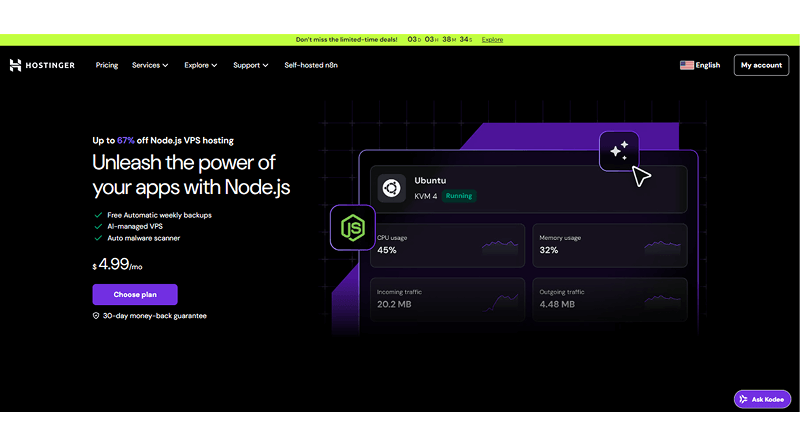Click the AI sparkle stars icon
This screenshot has width=800, height=445.
619,151
